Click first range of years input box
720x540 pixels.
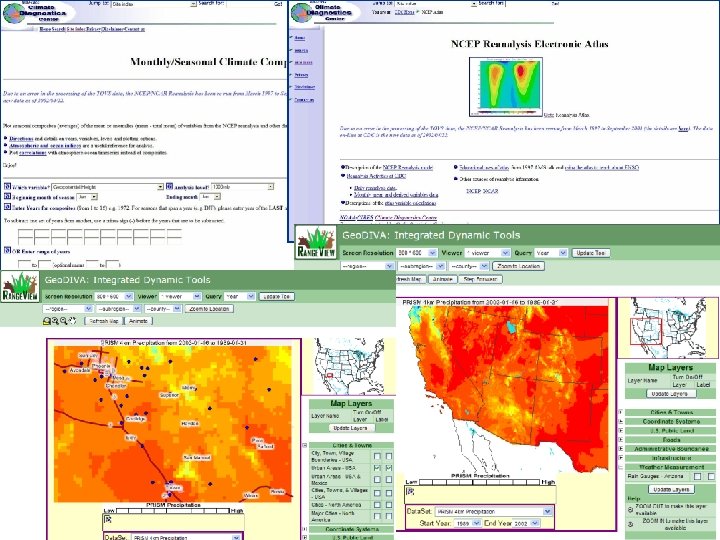tap(24, 264)
